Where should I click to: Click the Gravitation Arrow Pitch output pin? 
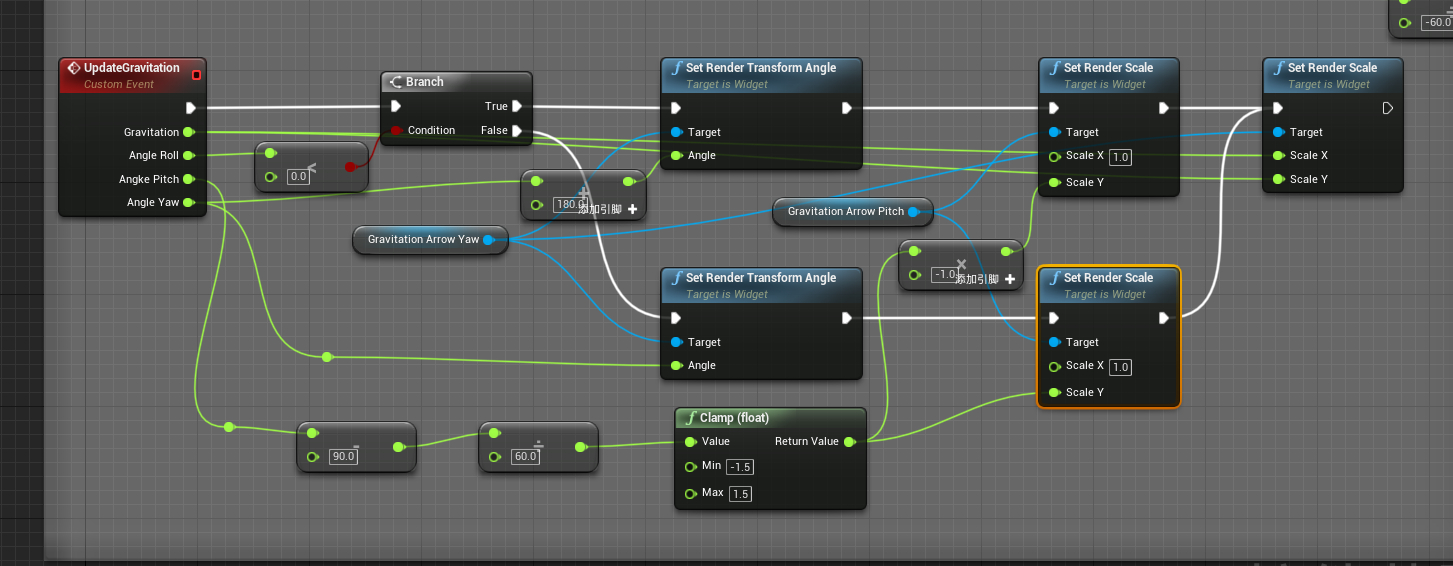click(x=913, y=212)
